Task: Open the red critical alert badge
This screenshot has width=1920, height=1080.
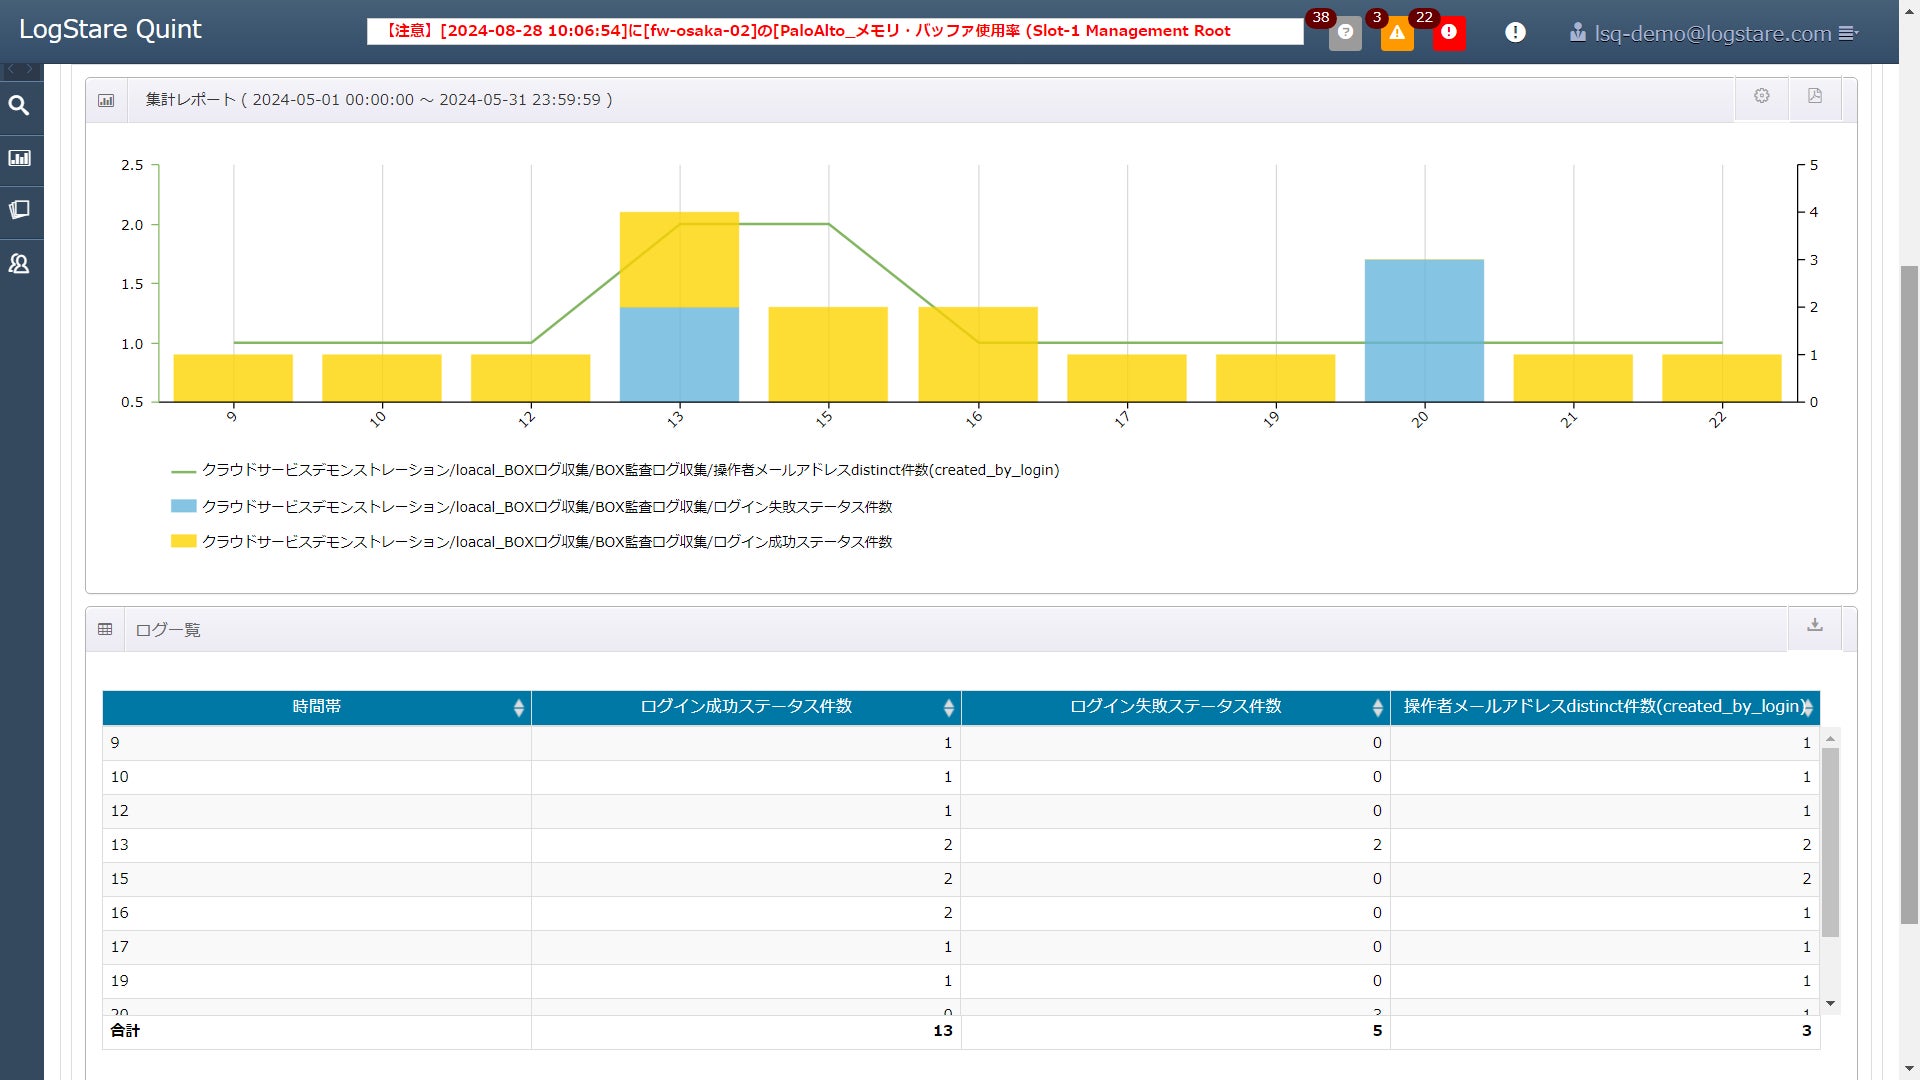Action: pos(1448,33)
